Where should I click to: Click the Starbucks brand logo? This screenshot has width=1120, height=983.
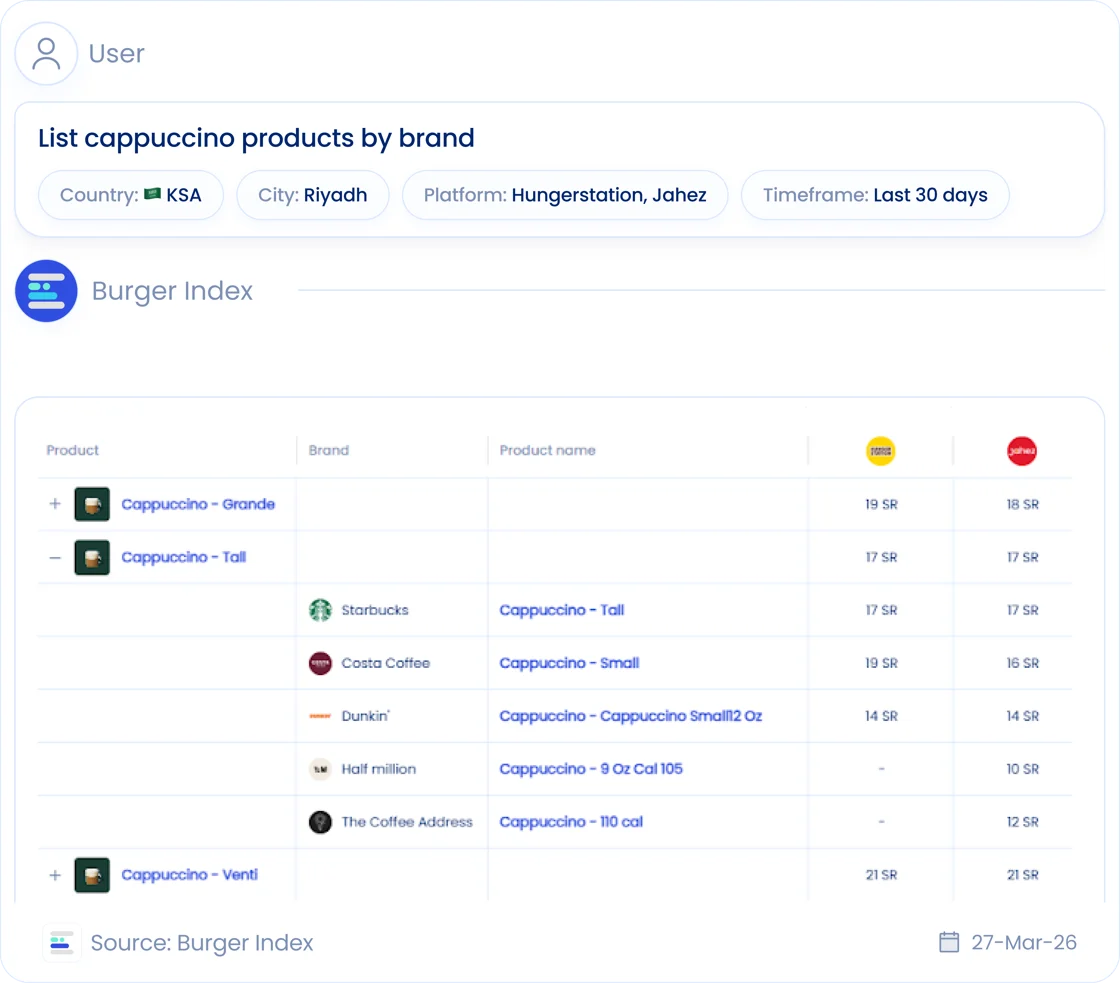[x=320, y=610]
